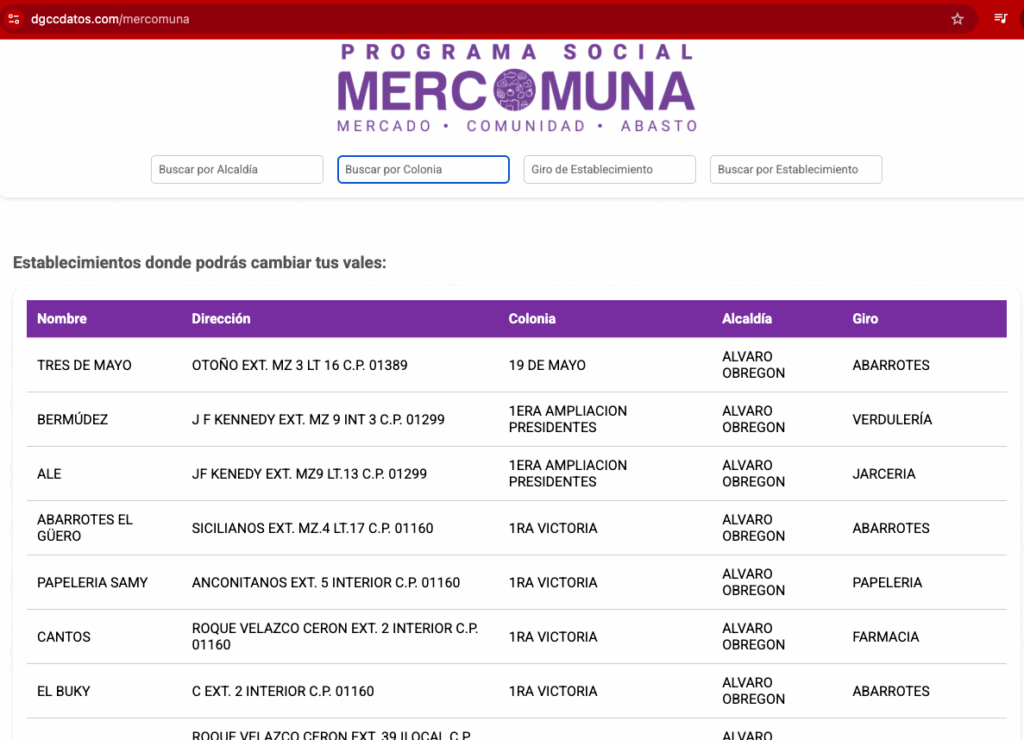Click inside the Buscar por Colonia field
The image size is (1024, 740).
[x=422, y=169]
